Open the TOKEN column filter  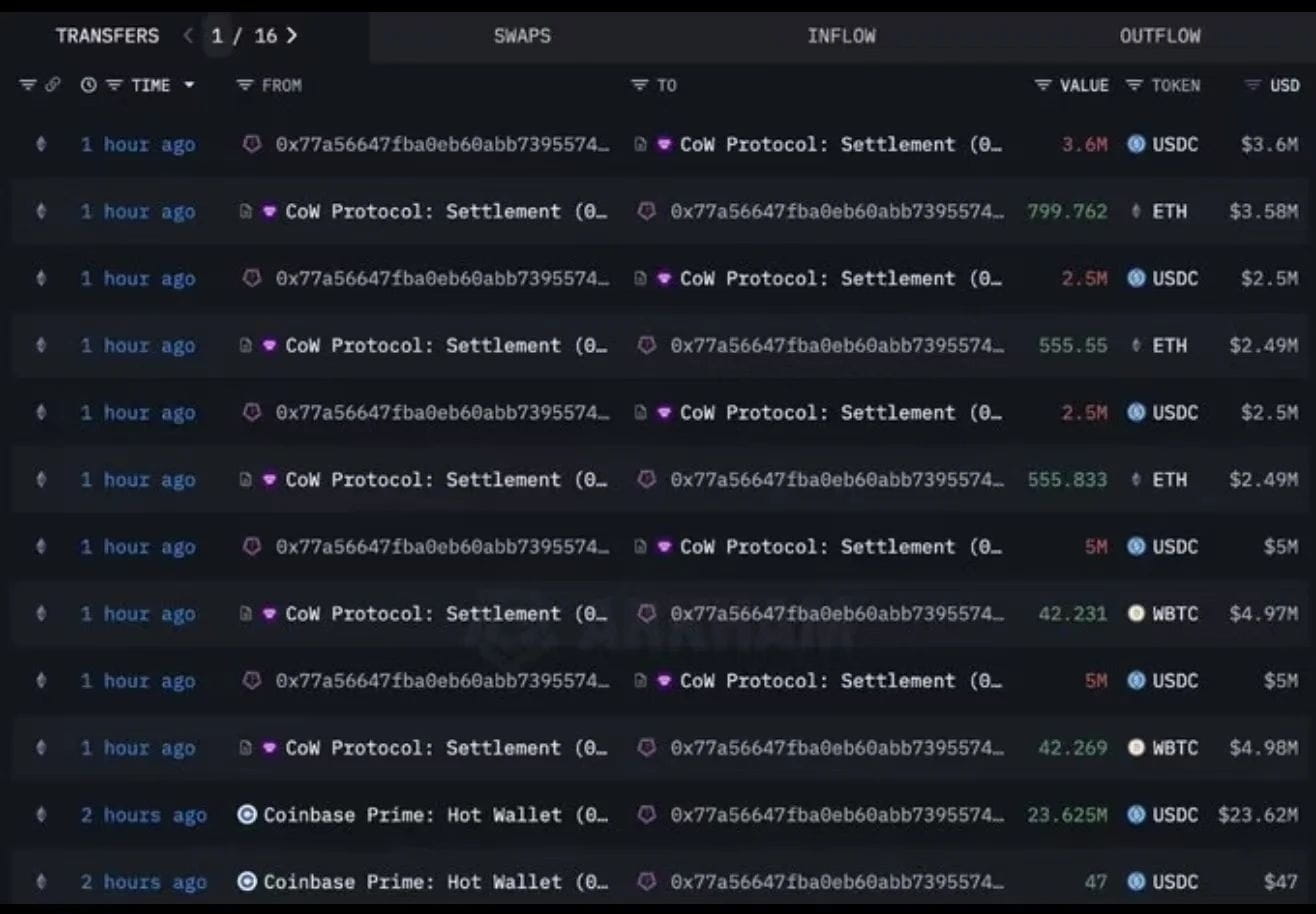(x=1134, y=86)
